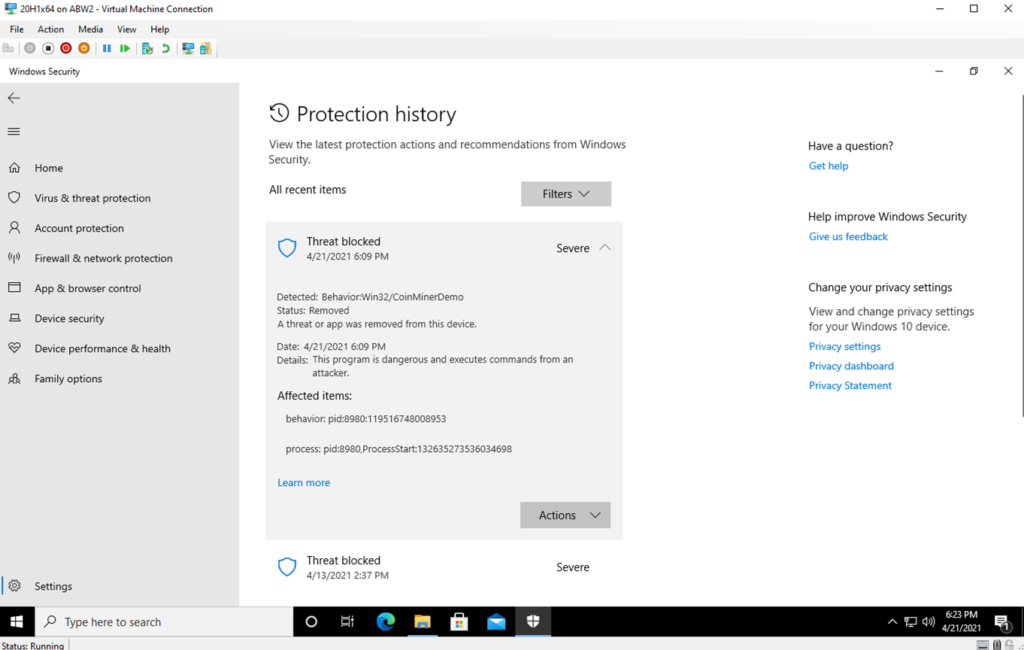Open Privacy dashboard link
The image size is (1024, 650).
coord(851,365)
